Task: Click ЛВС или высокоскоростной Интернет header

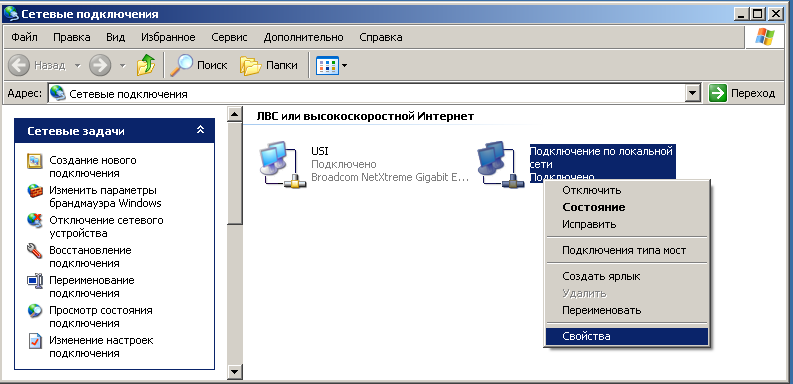Action: coord(365,116)
